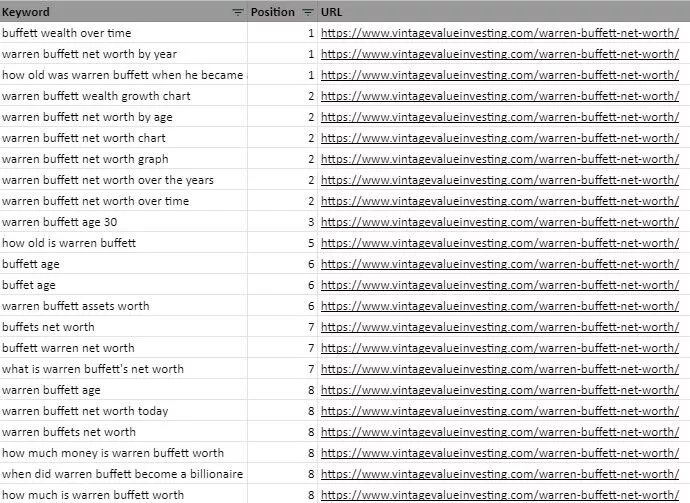This screenshot has width=690, height=503.
Task: Select cell 'buffets net worth'
Action: [124, 327]
